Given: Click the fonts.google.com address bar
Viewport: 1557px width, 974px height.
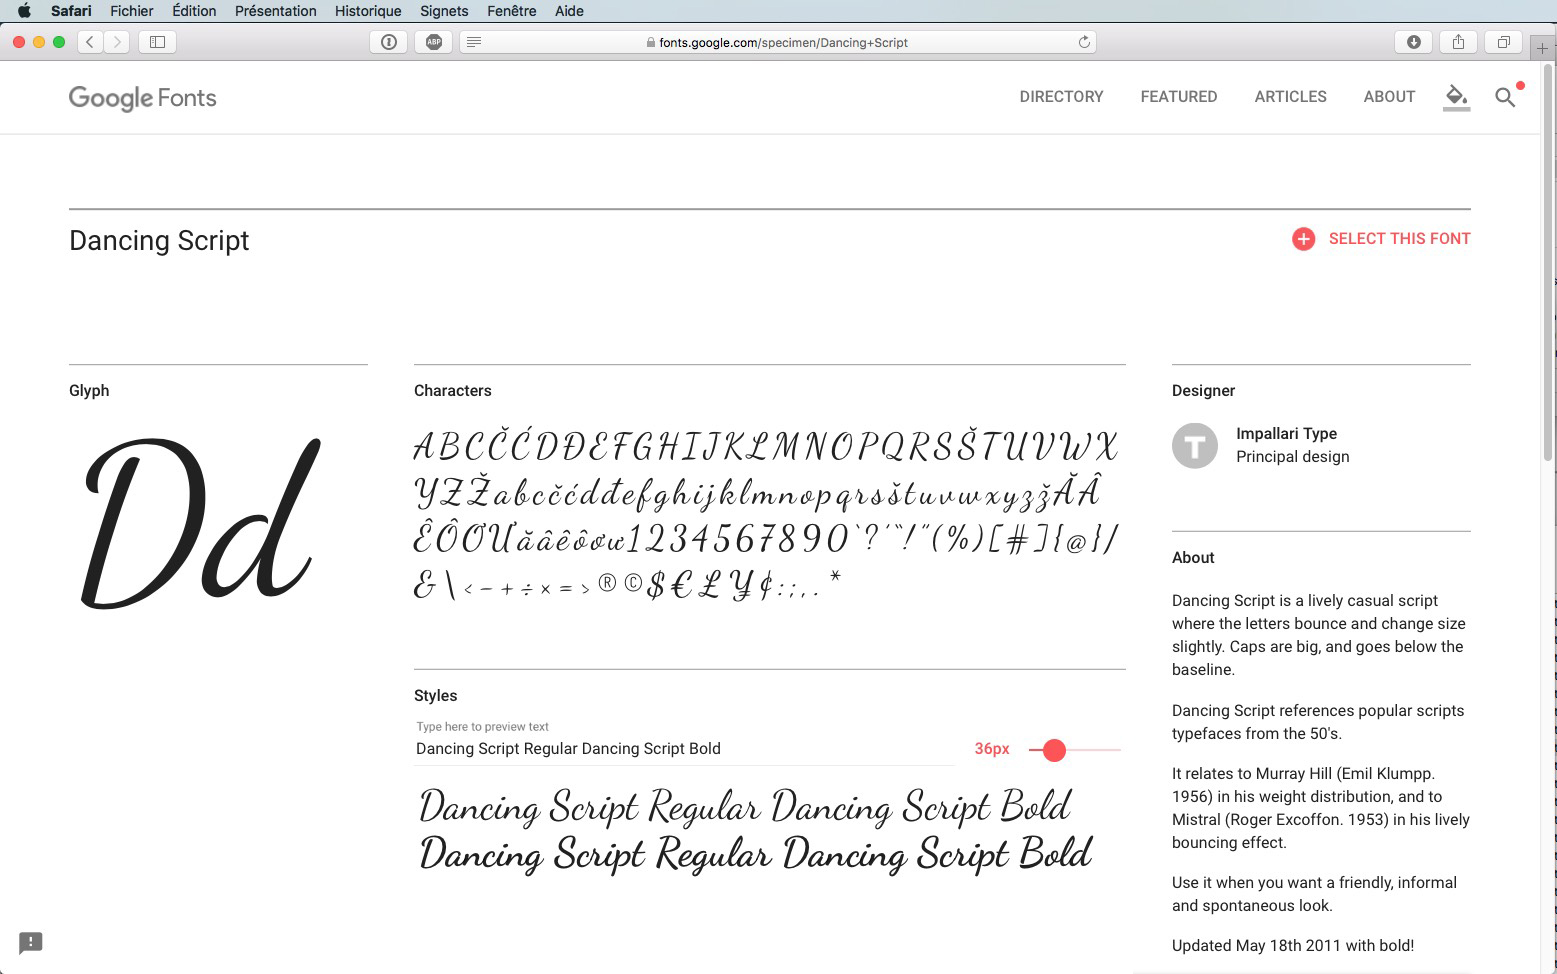Looking at the screenshot, I should pos(778,42).
